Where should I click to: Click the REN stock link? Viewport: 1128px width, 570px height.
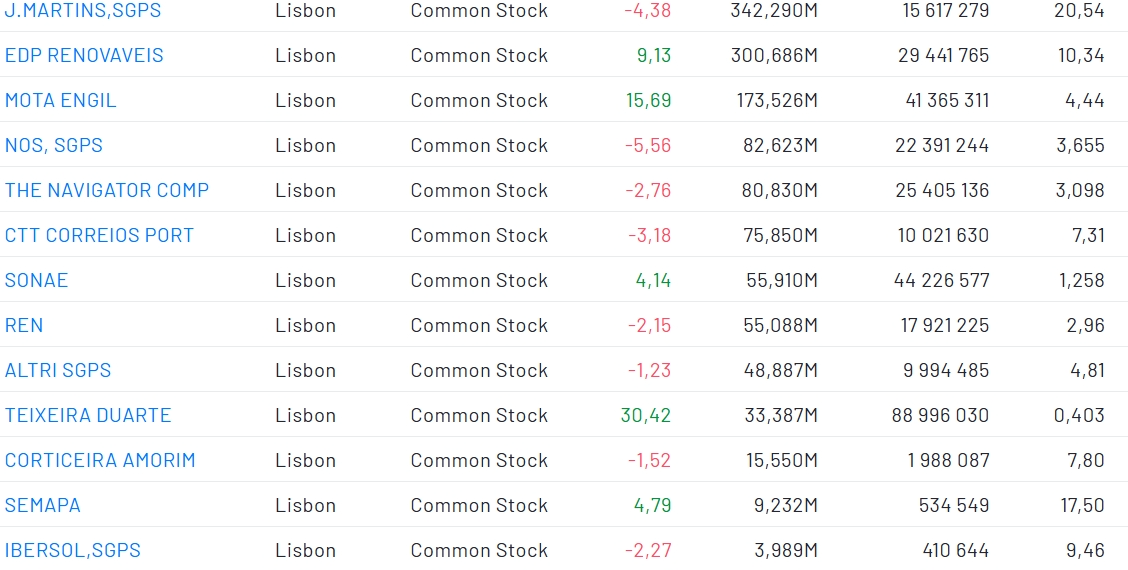coord(24,326)
